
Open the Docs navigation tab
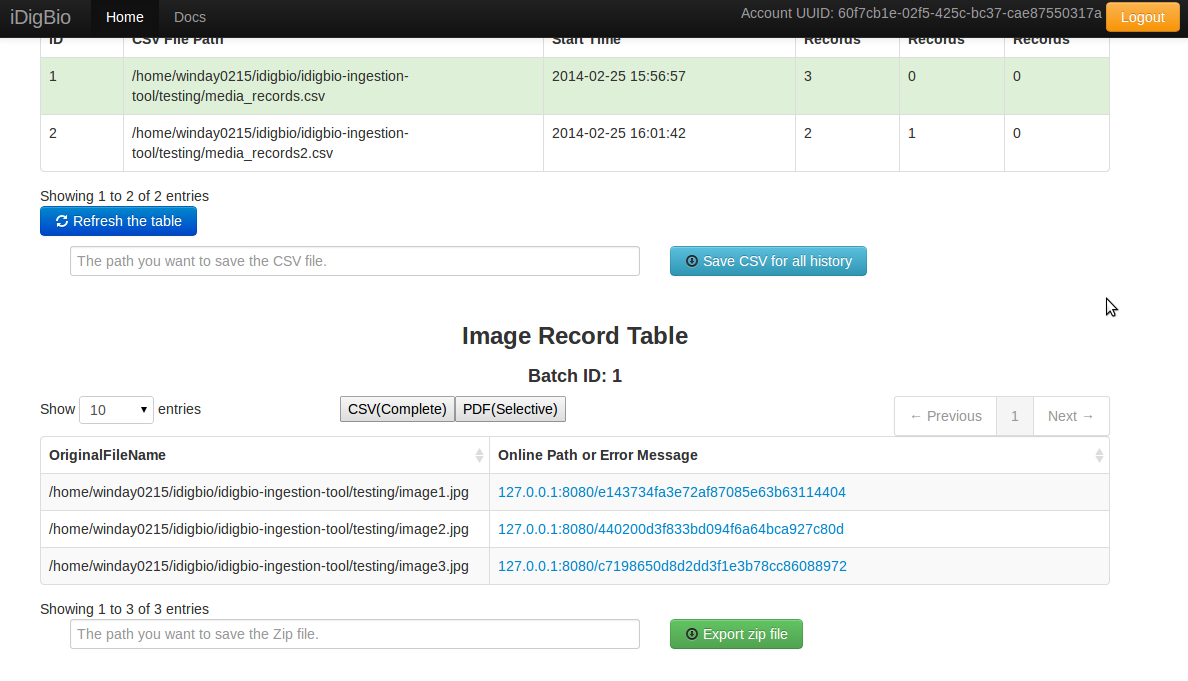click(x=189, y=17)
